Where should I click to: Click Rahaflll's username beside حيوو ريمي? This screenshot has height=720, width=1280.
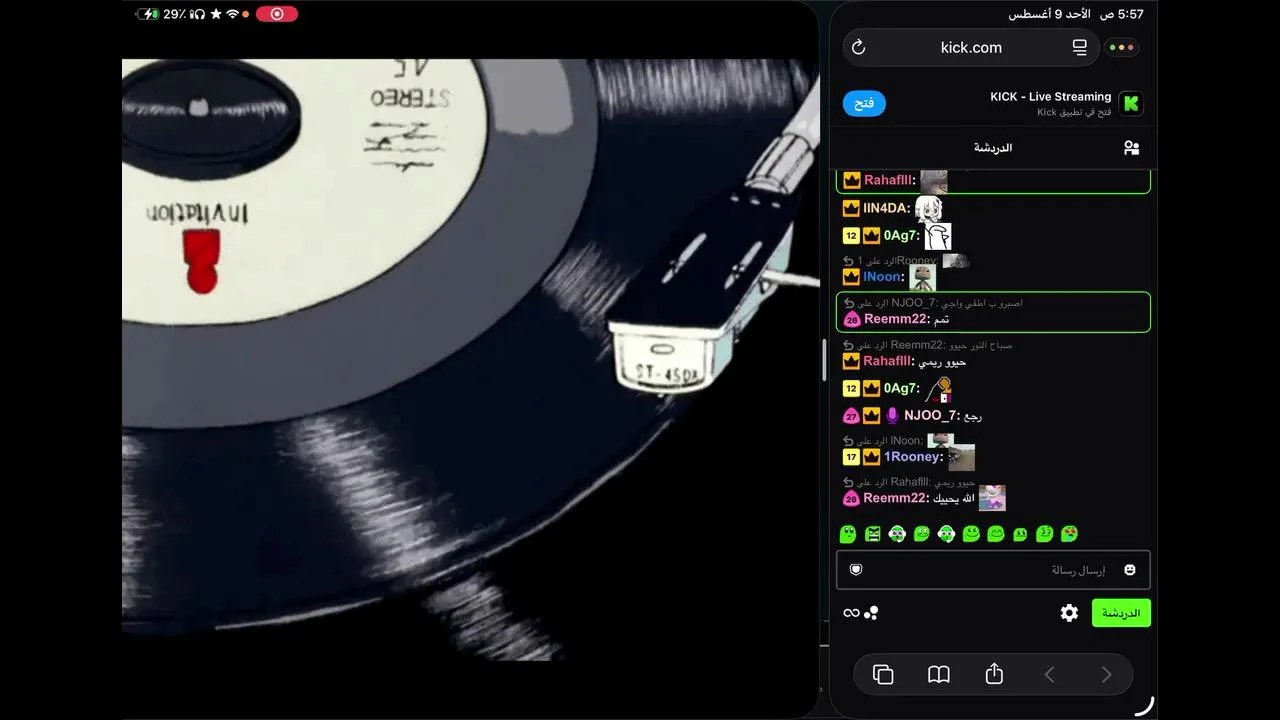[x=887, y=361]
